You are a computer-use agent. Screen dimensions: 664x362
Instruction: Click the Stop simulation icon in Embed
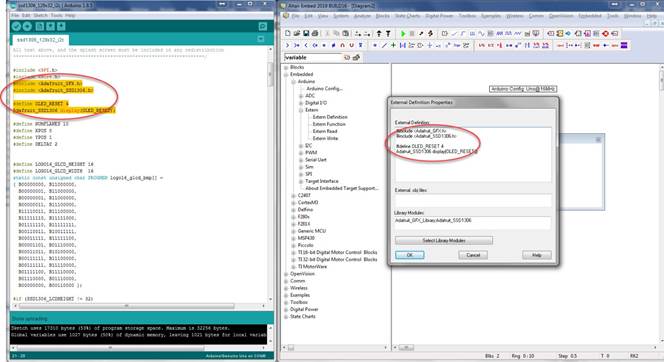coord(412,33)
